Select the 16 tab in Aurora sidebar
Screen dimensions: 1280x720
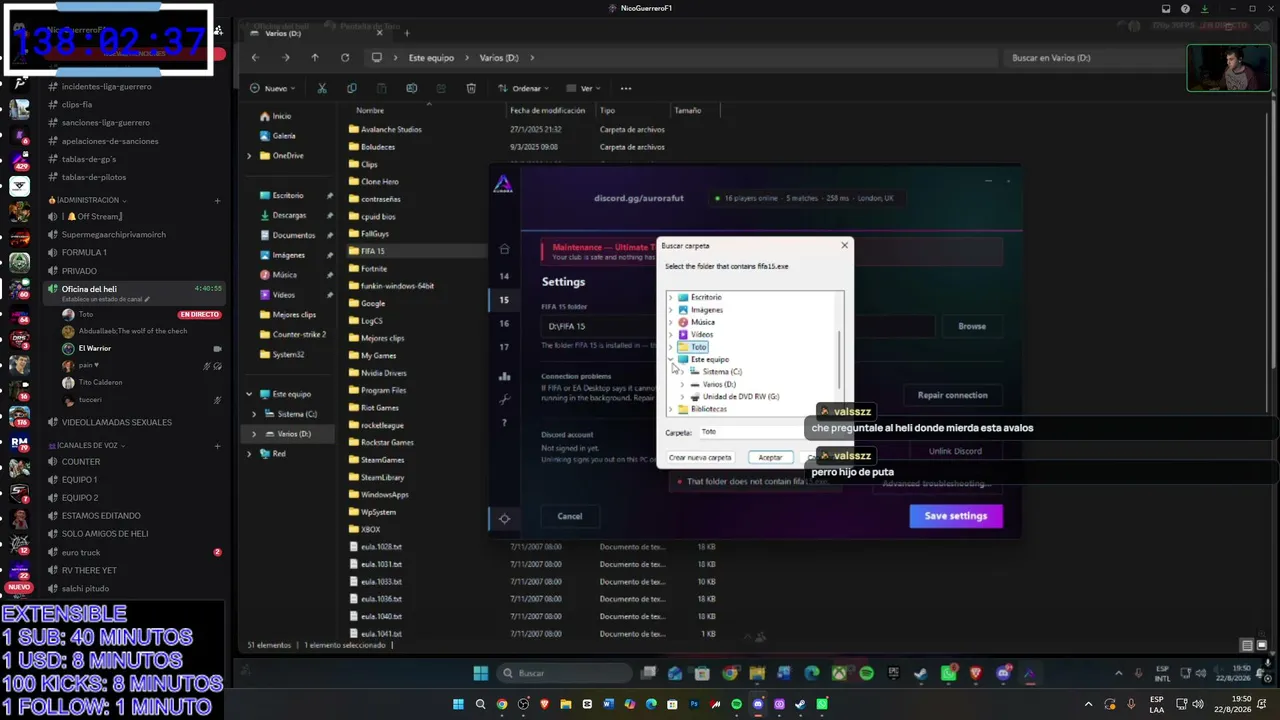pos(504,323)
